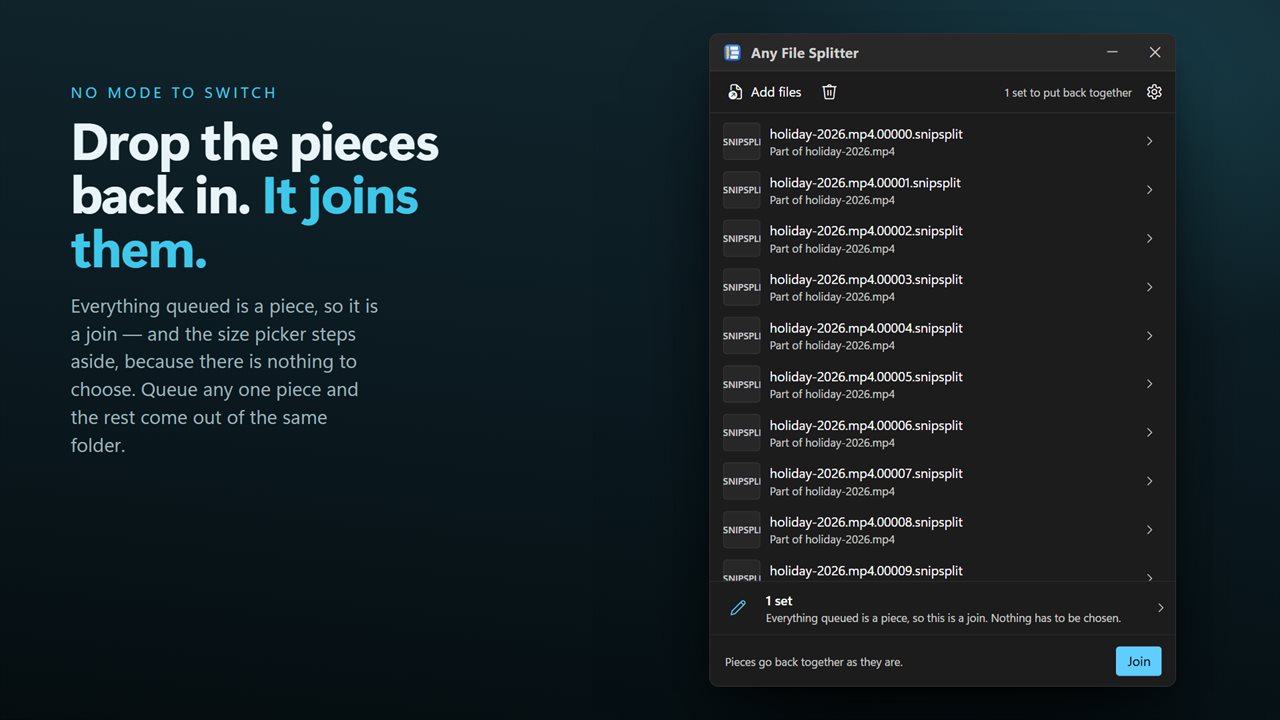
Task: Expand holiday-2026.mp4.00008.snipsplit row chevron
Action: [x=1150, y=529]
